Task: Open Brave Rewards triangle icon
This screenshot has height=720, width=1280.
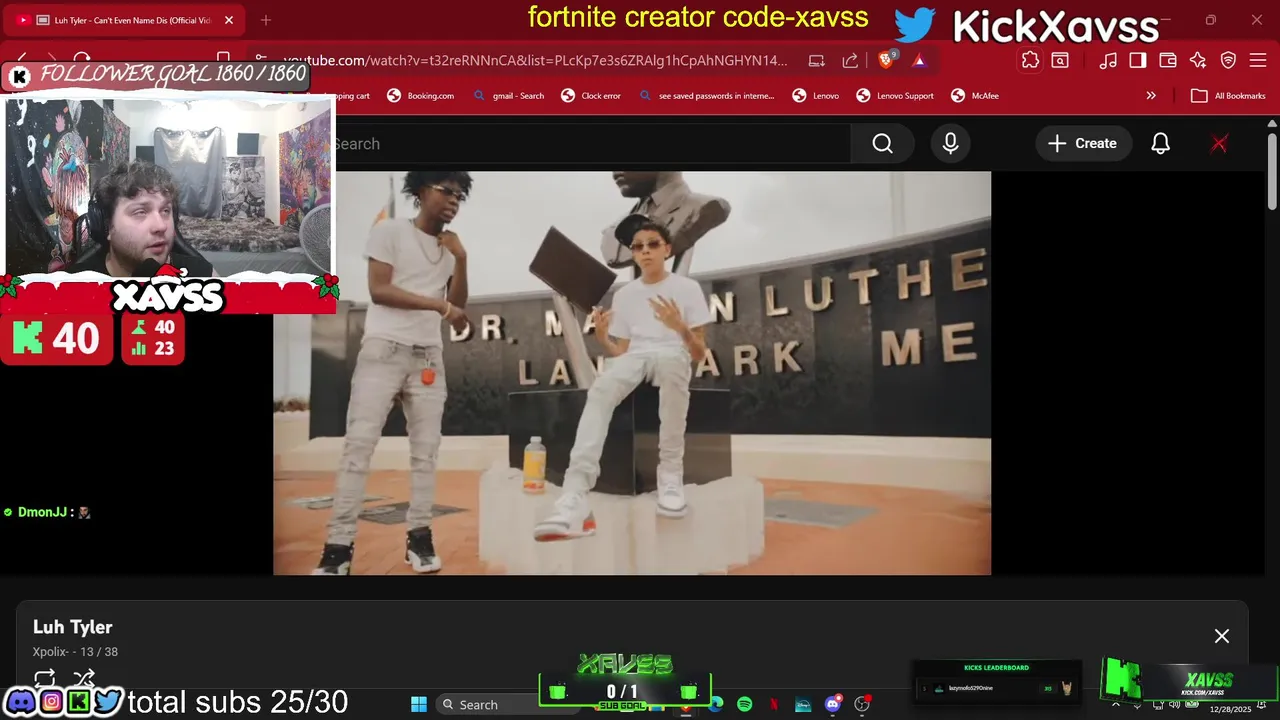Action: (919, 60)
